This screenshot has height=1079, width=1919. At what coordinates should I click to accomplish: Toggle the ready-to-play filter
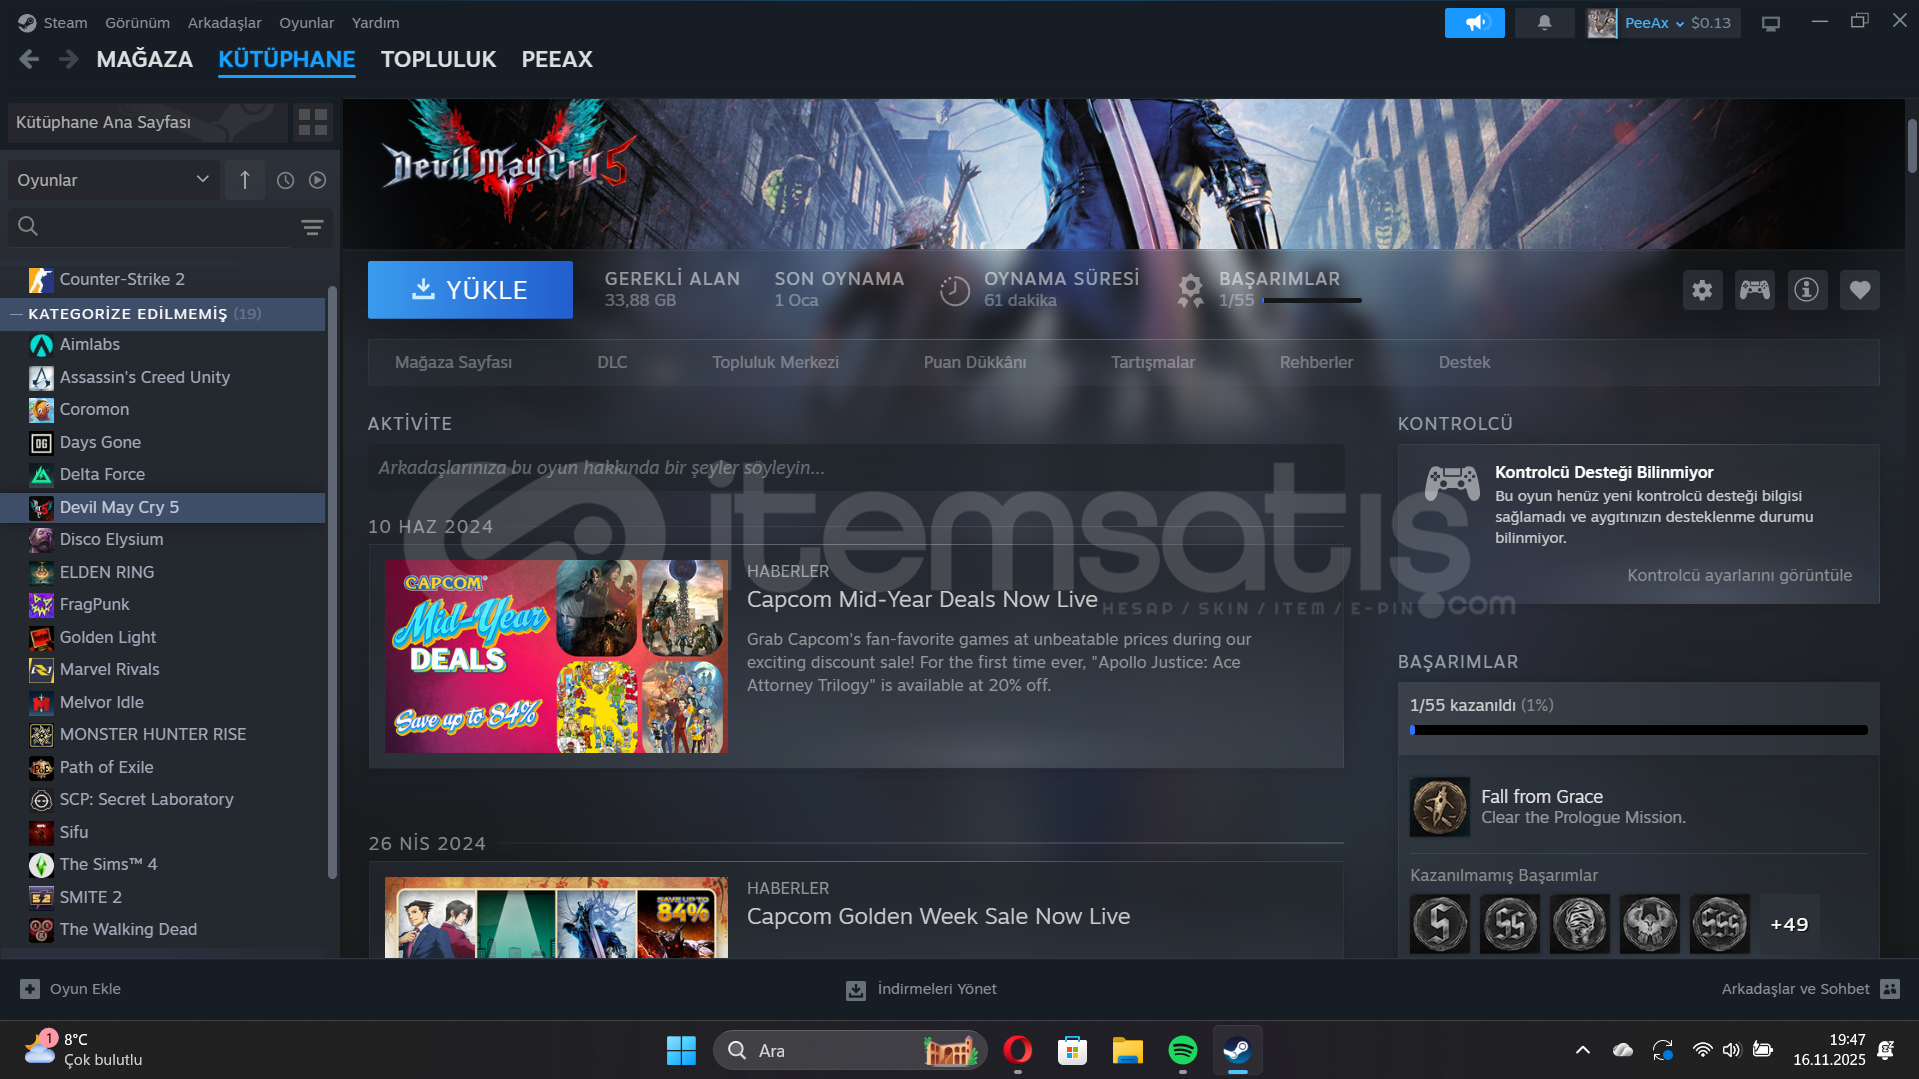pos(317,180)
